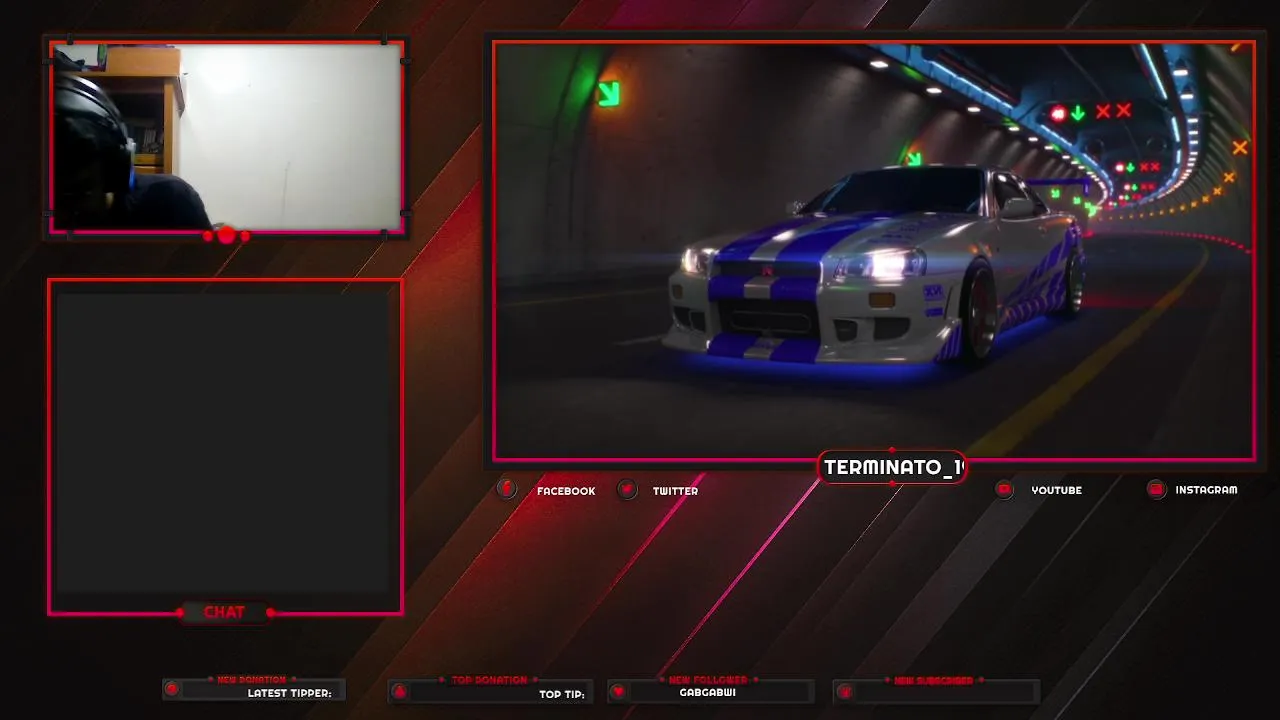Screen dimensions: 1280x720
Task: Click the Facebook icon
Action: click(507, 489)
